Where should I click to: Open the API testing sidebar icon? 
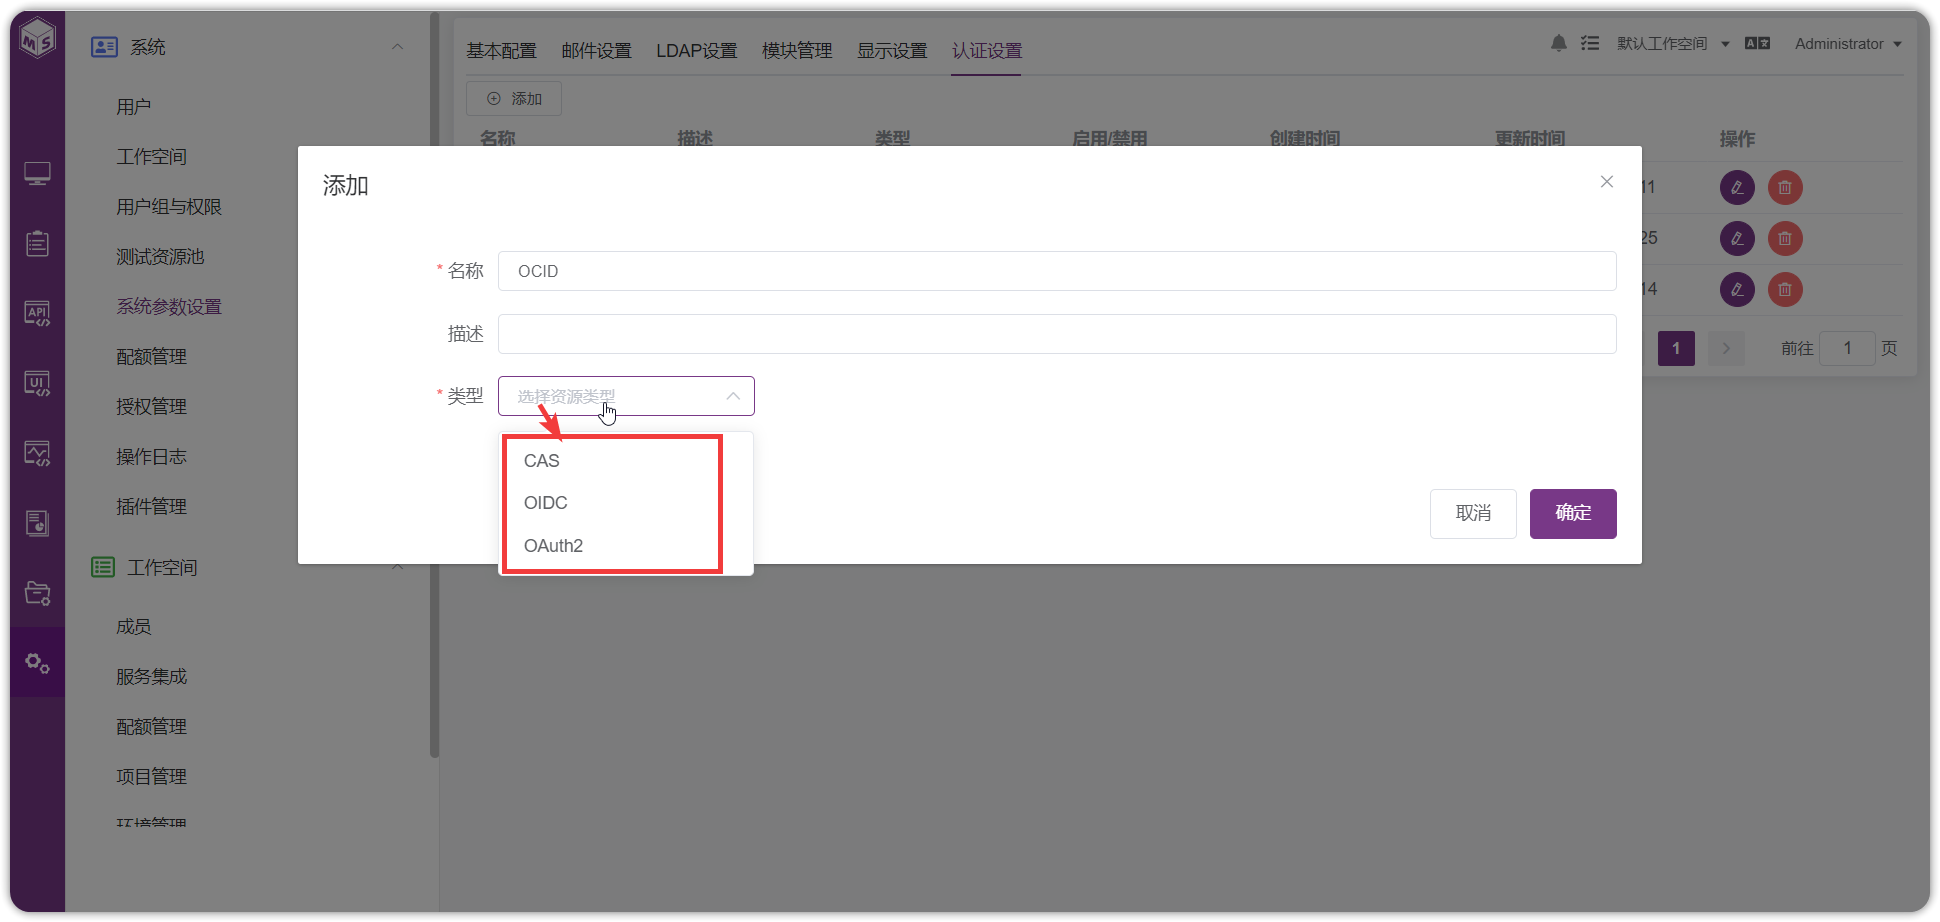(x=38, y=313)
